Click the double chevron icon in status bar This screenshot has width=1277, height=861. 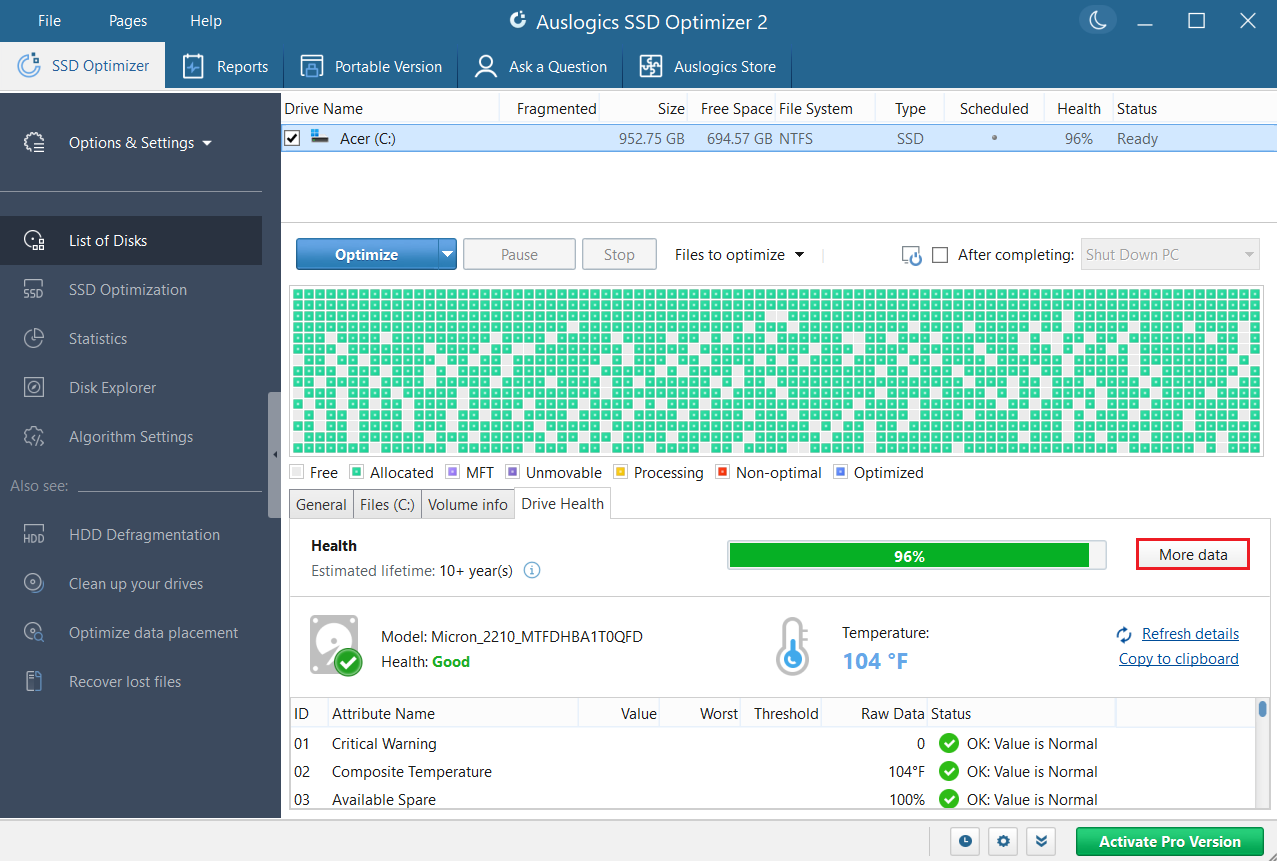(x=1041, y=841)
